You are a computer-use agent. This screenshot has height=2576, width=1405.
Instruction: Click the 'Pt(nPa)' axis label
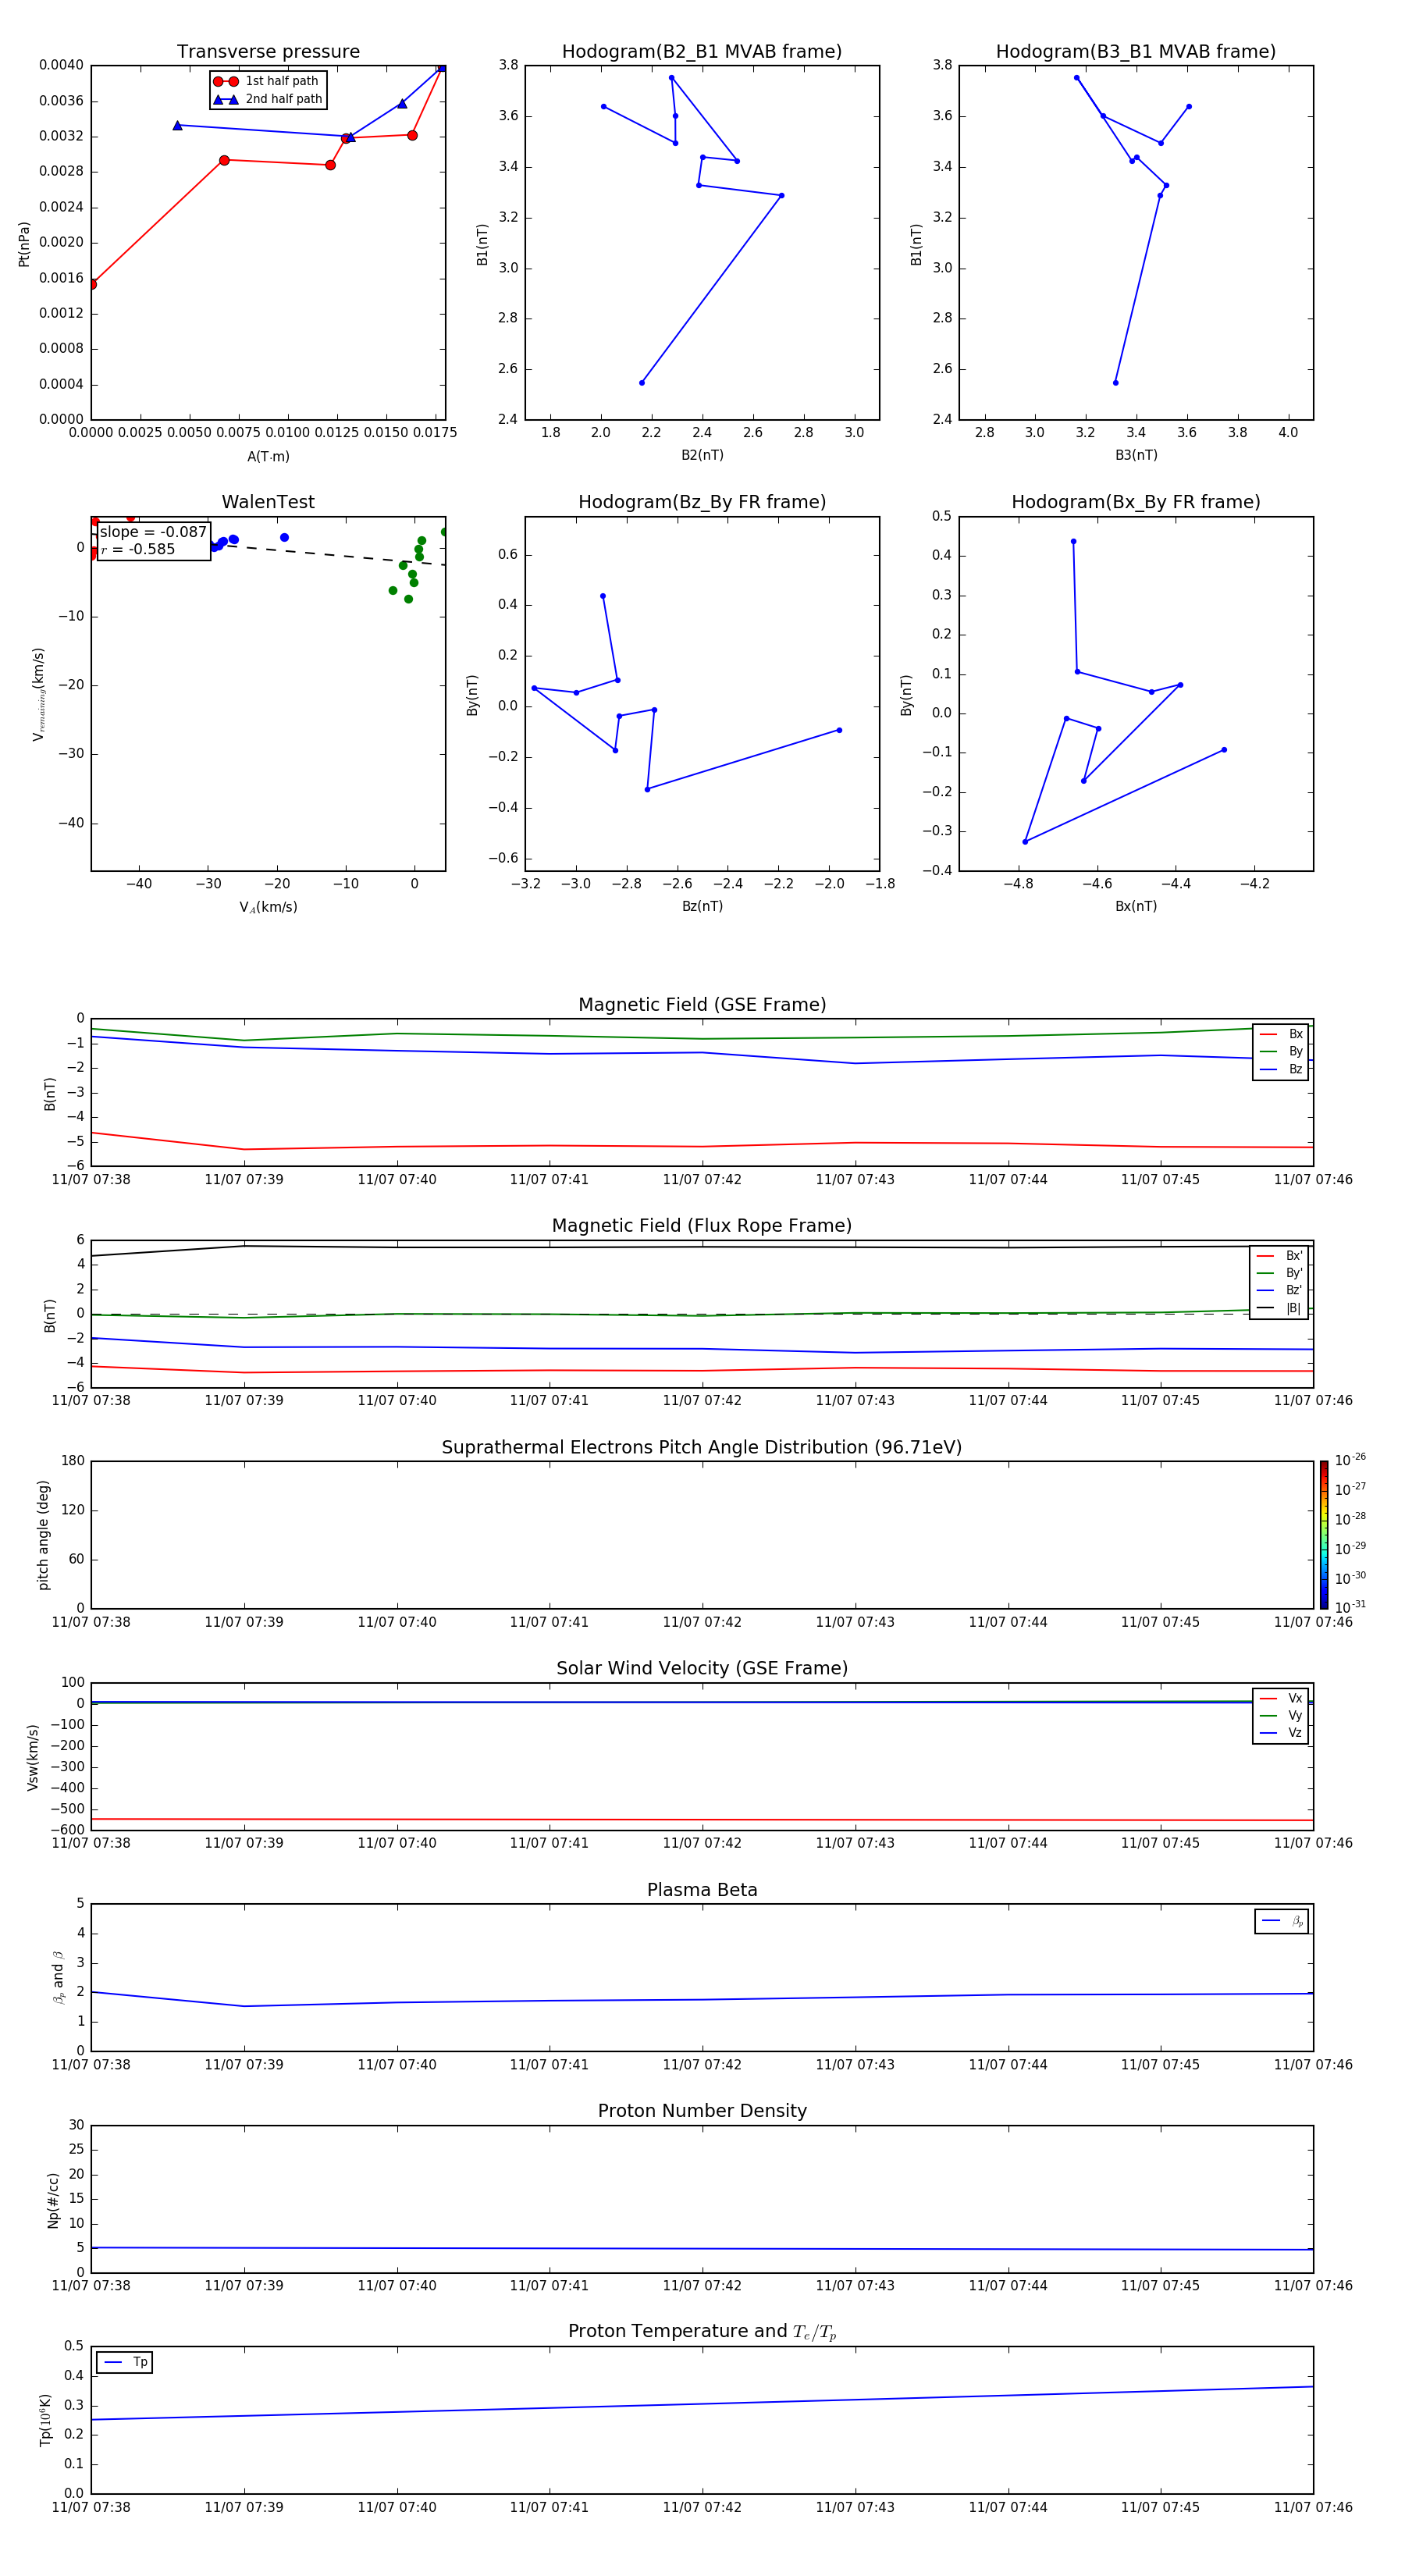coord(24,244)
